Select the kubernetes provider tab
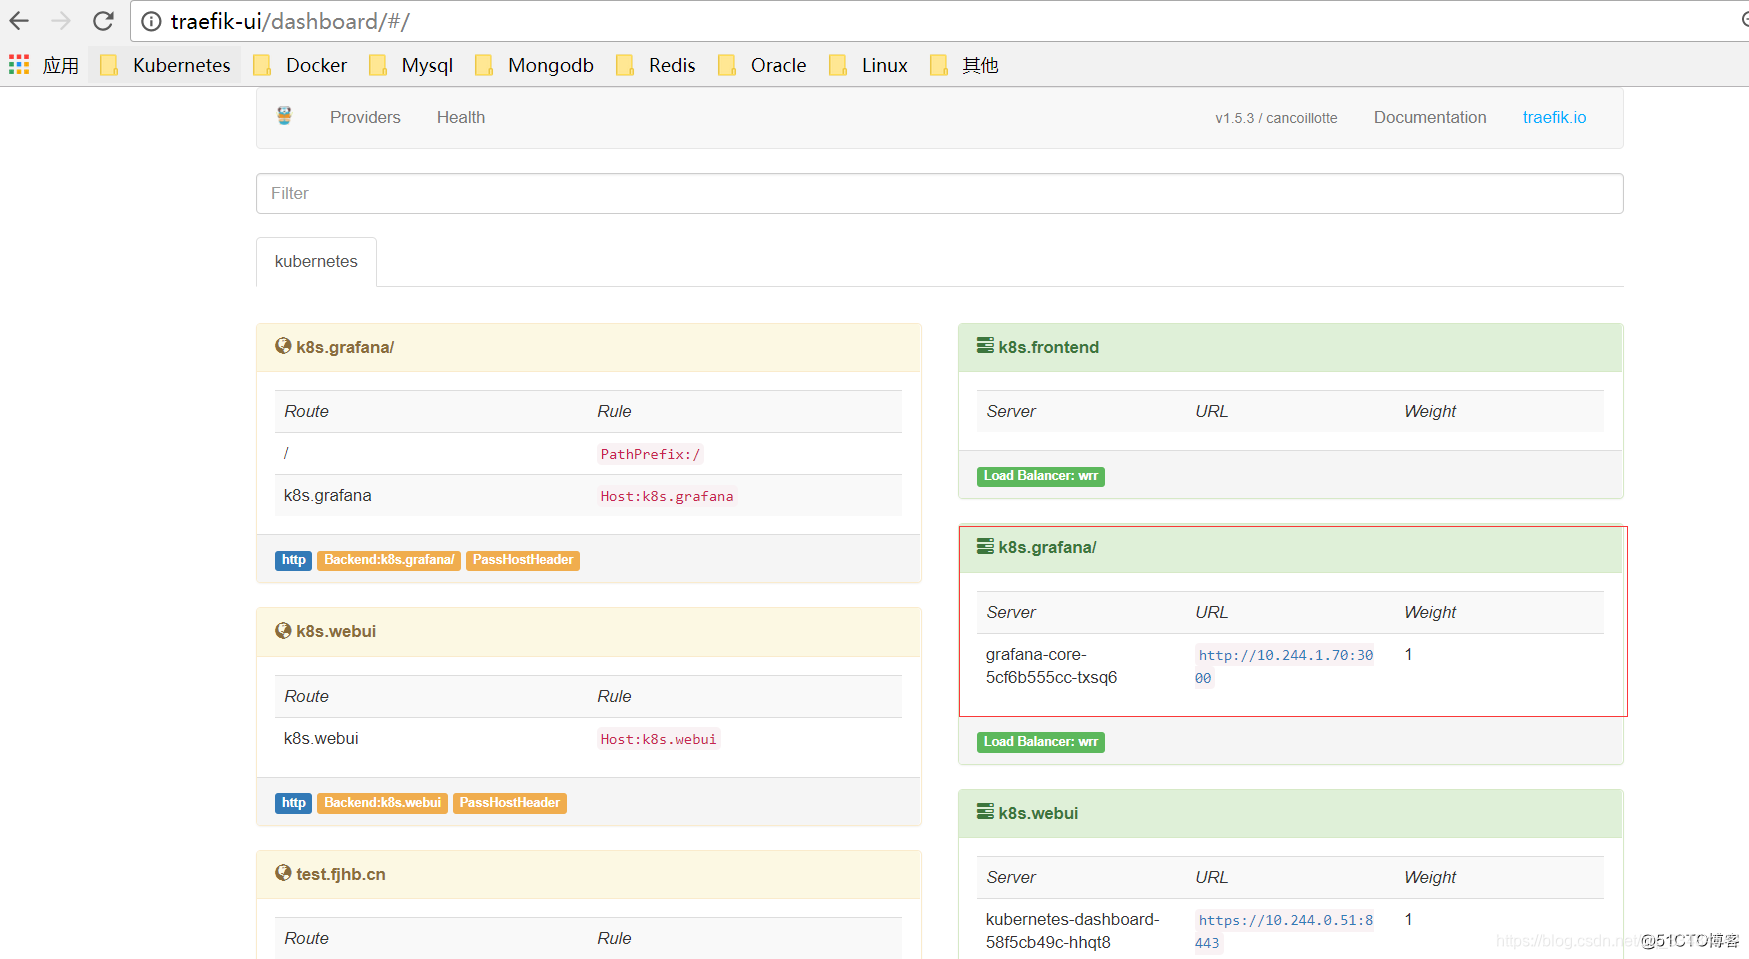 click(316, 261)
